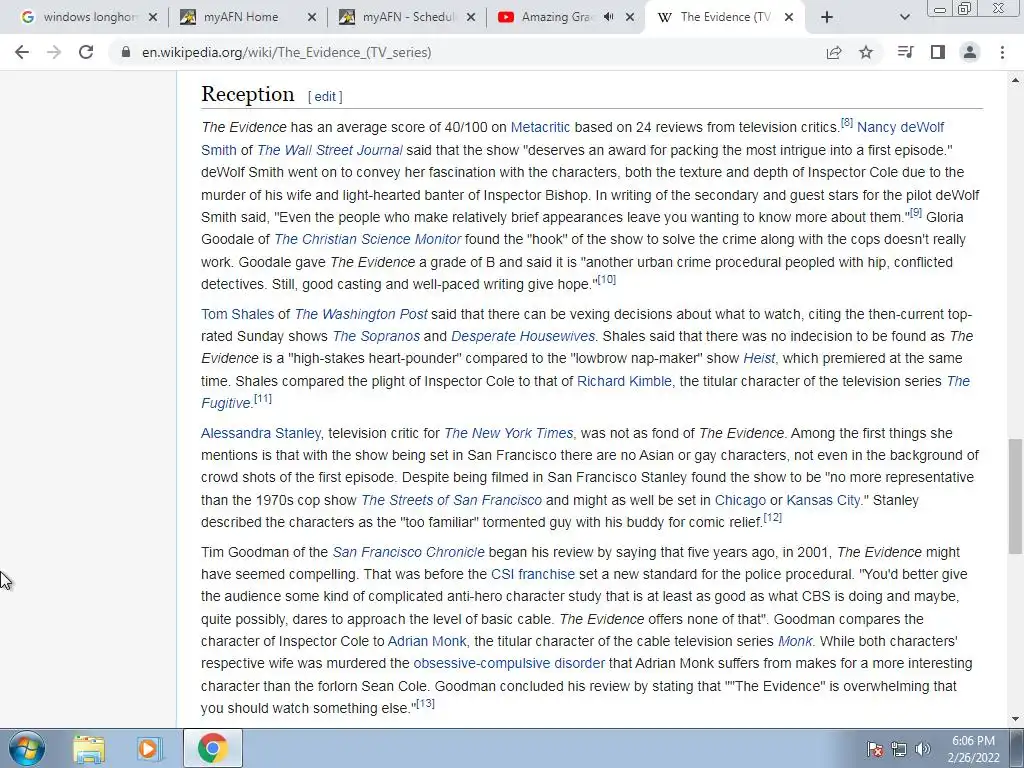Viewport: 1024px width, 768px height.
Task: Open citation 9 reference
Action: click(916, 212)
